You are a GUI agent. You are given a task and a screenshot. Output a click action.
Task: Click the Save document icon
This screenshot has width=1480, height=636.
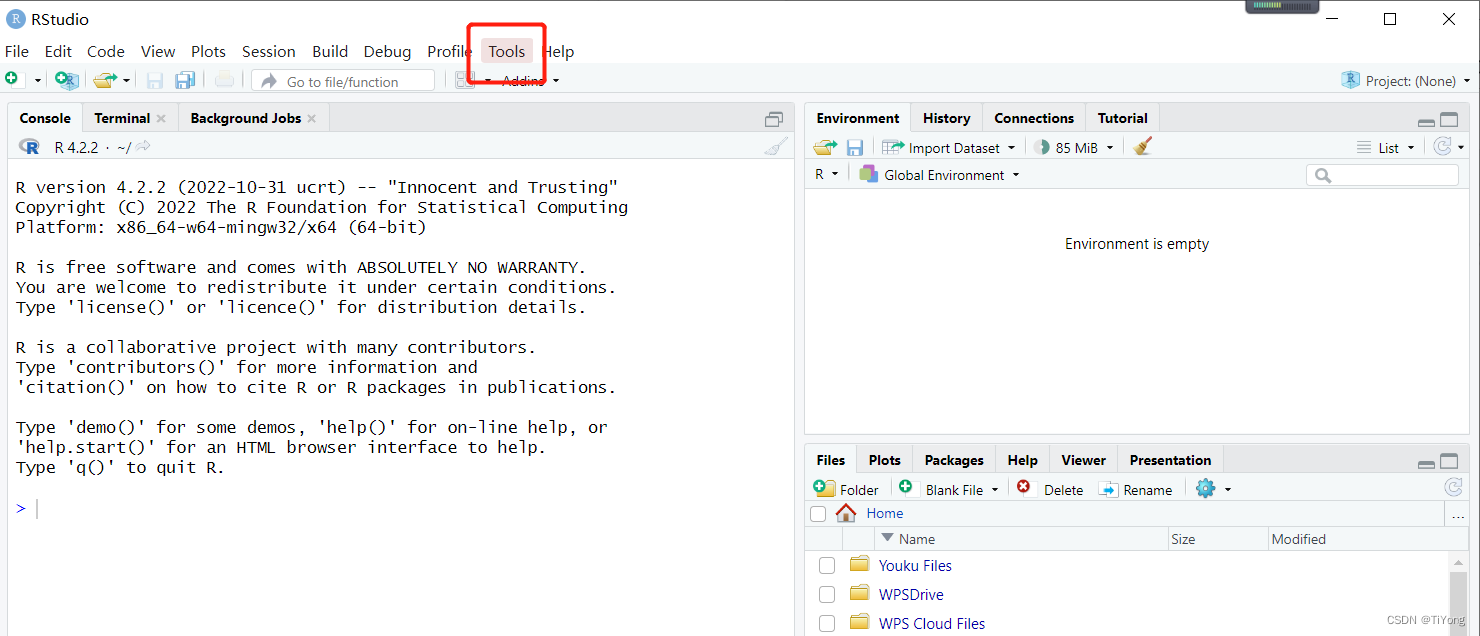point(155,80)
